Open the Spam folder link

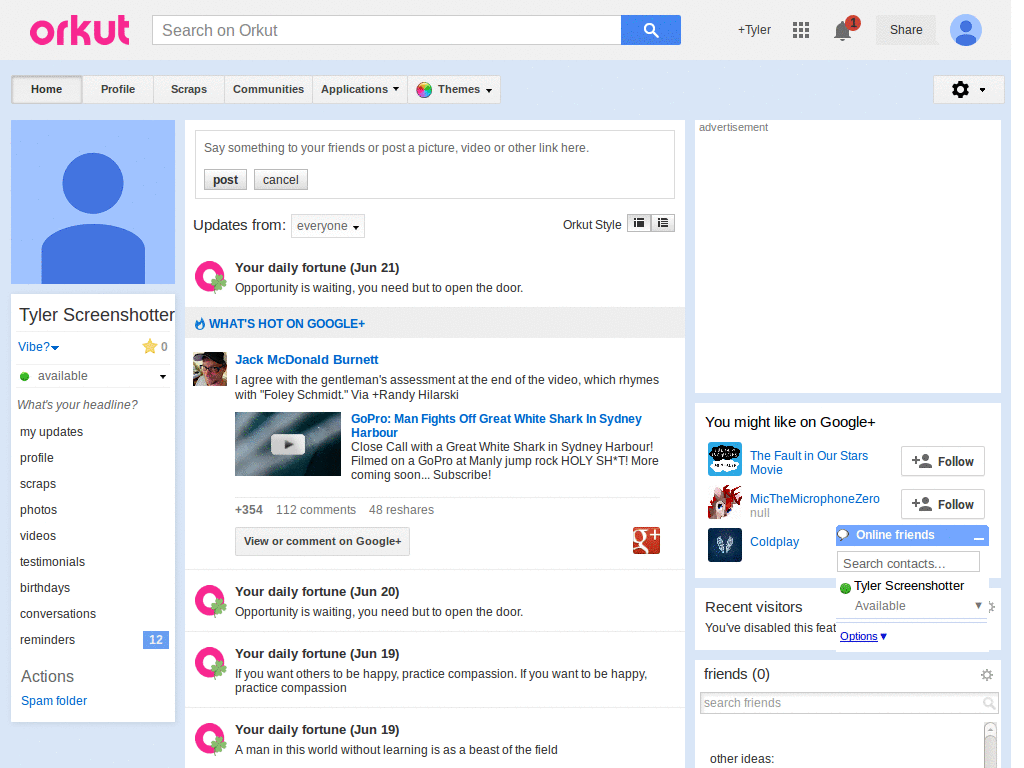coord(54,701)
